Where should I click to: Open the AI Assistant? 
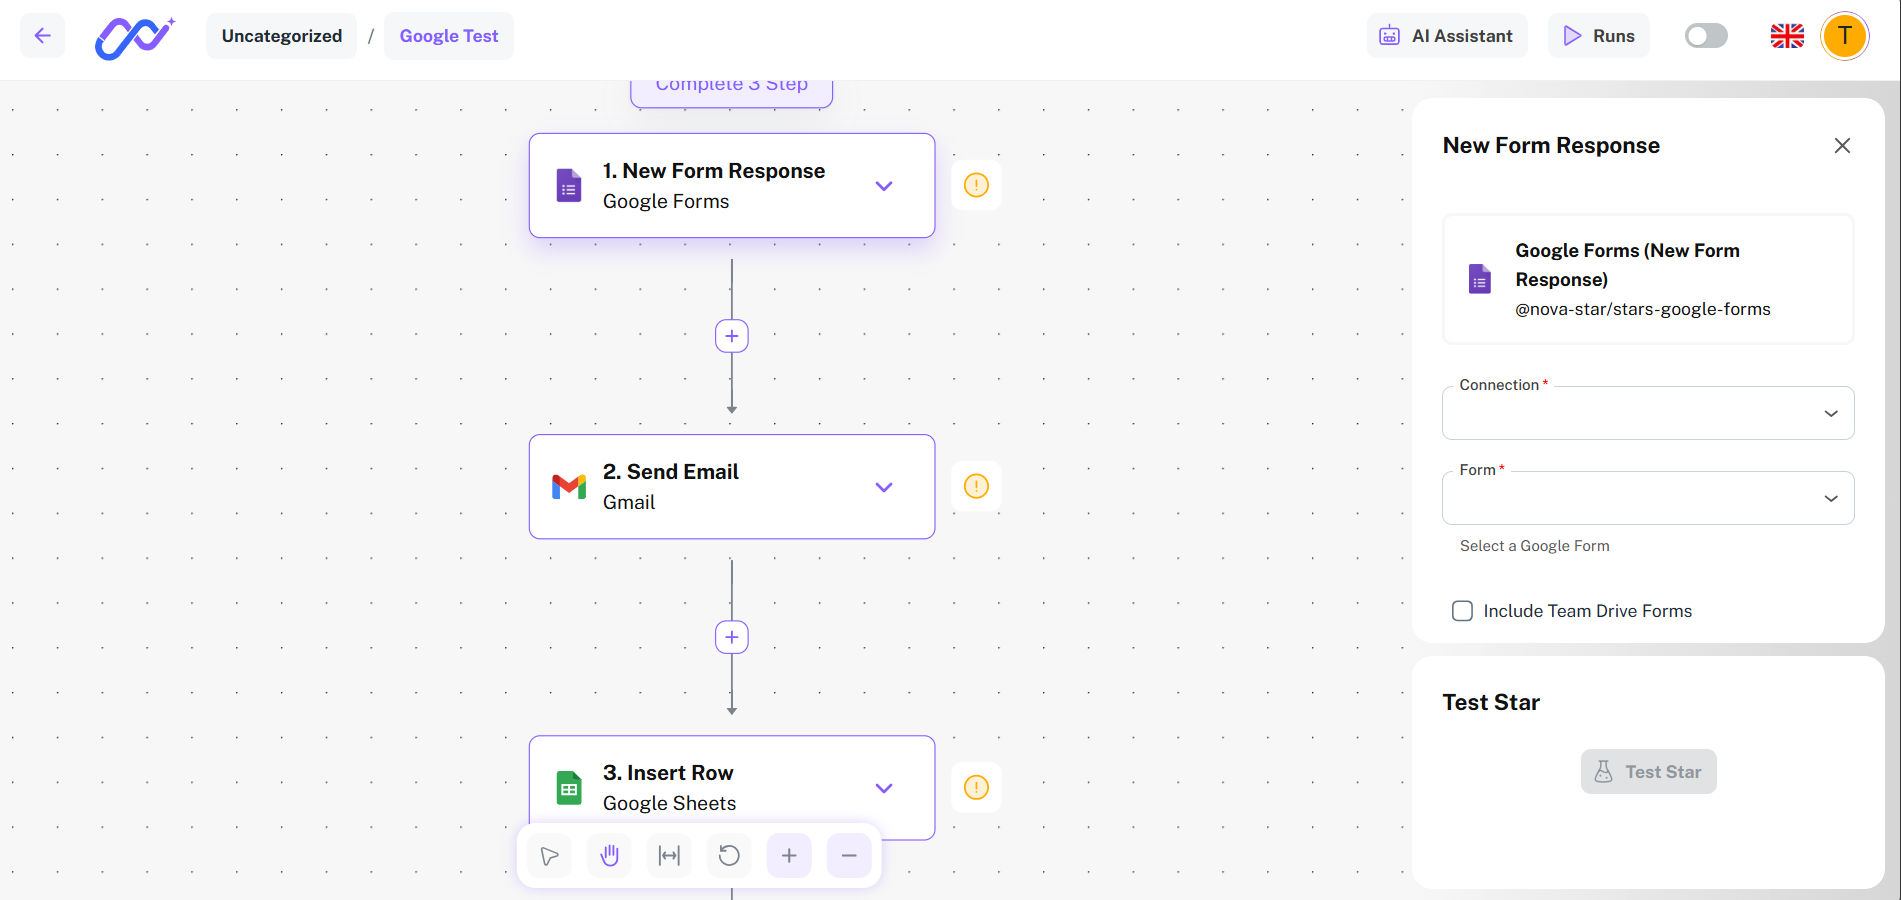(x=1446, y=35)
